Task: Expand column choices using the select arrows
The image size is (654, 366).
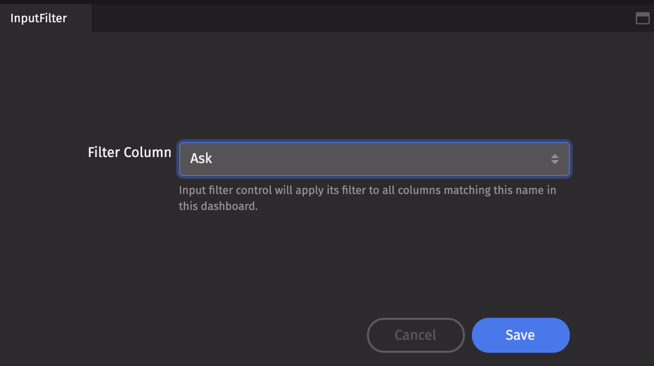Action: pyautogui.click(x=554, y=159)
